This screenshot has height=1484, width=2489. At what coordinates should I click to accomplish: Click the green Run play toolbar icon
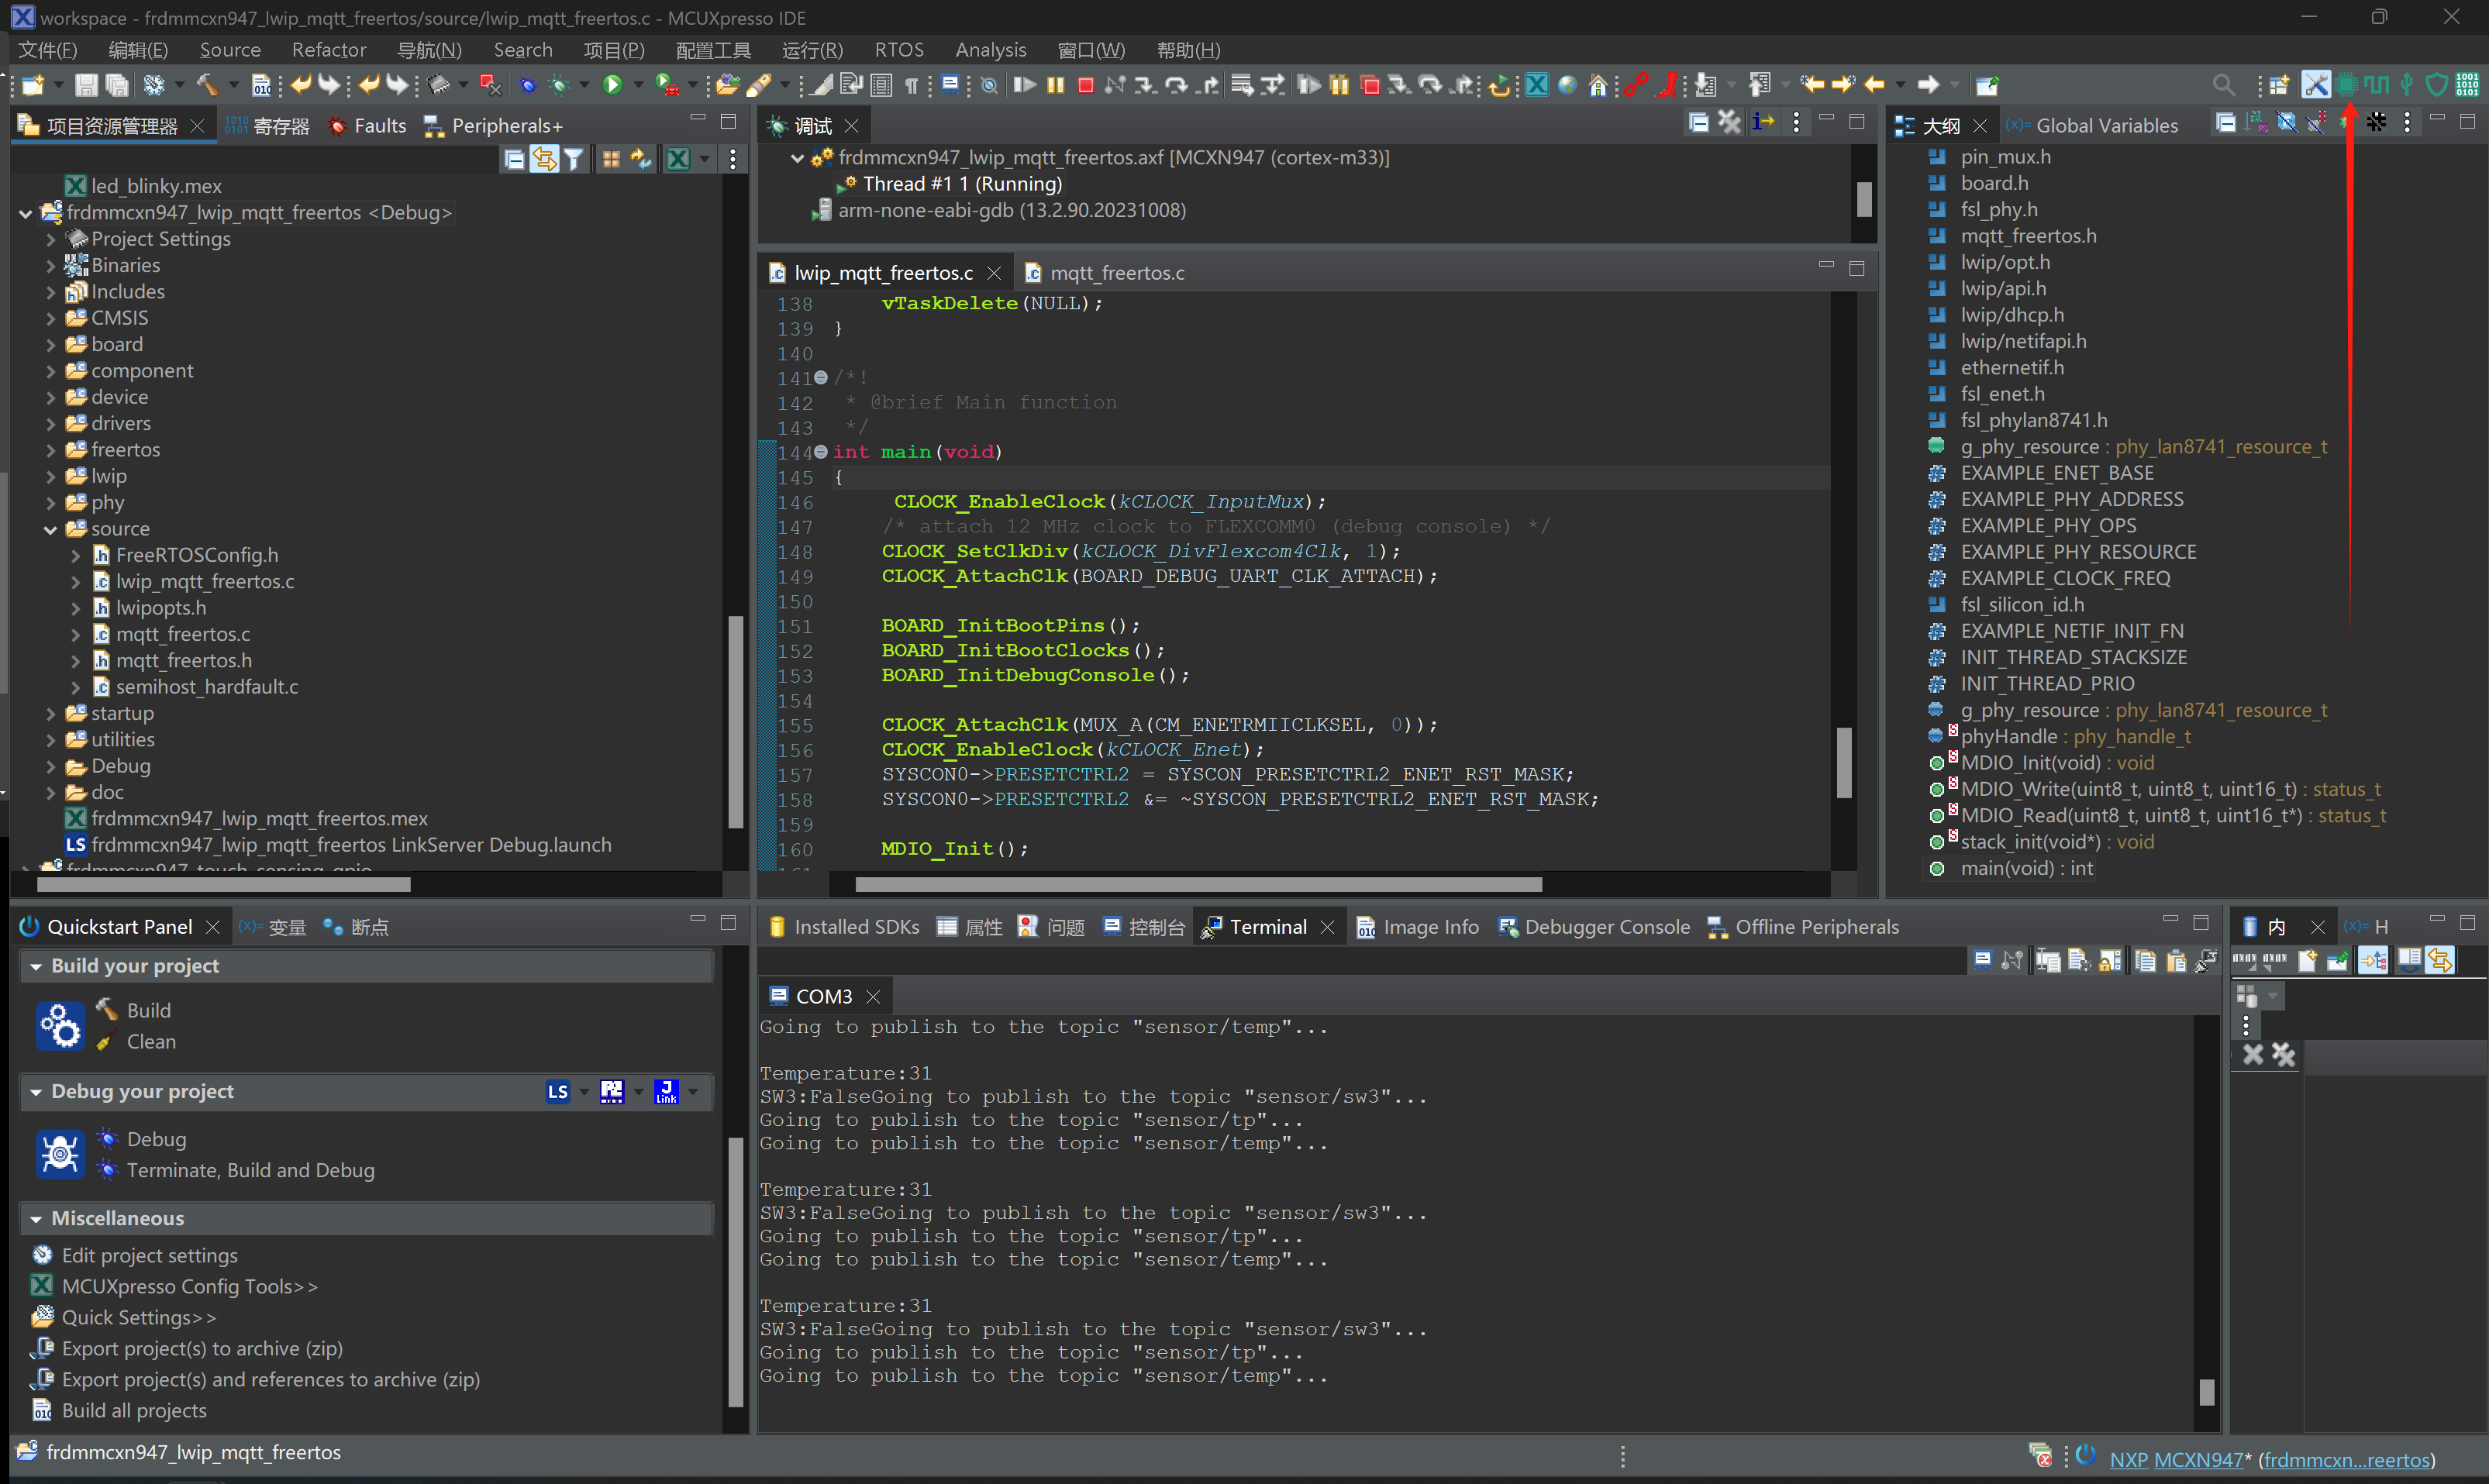point(613,85)
